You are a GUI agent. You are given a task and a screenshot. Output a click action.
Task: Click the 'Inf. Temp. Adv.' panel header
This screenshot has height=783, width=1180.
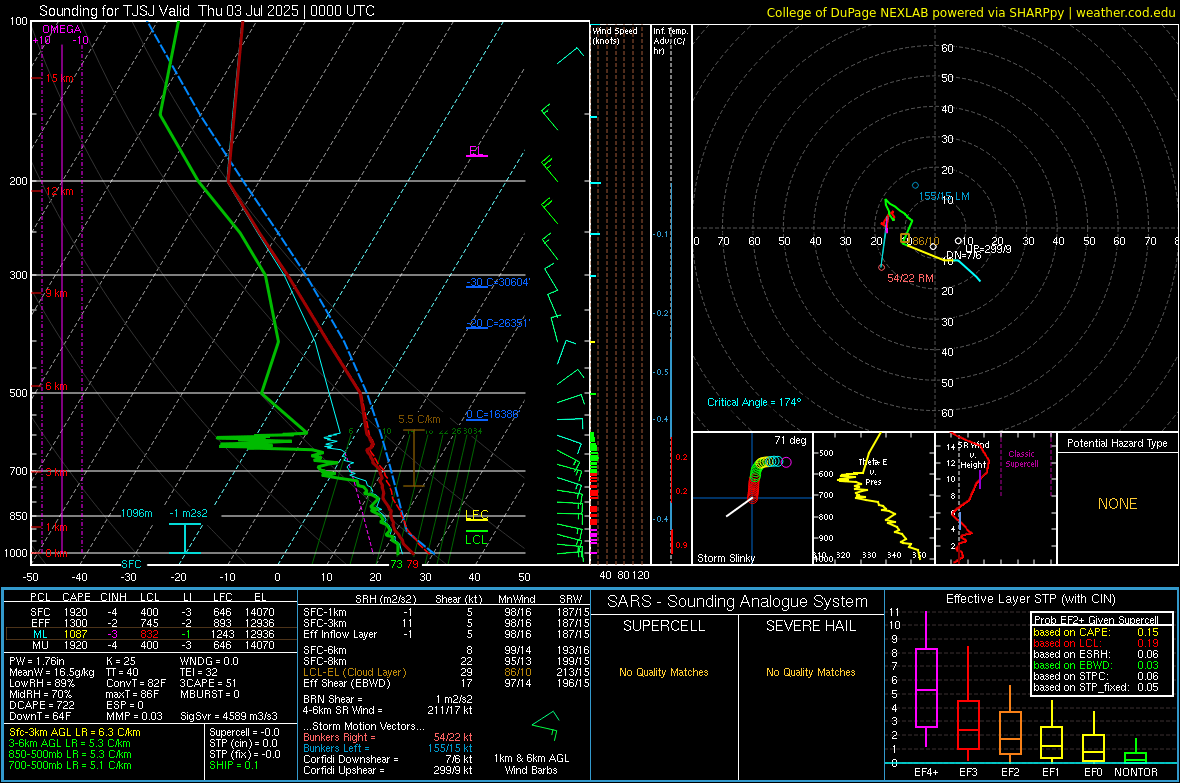(x=670, y=41)
